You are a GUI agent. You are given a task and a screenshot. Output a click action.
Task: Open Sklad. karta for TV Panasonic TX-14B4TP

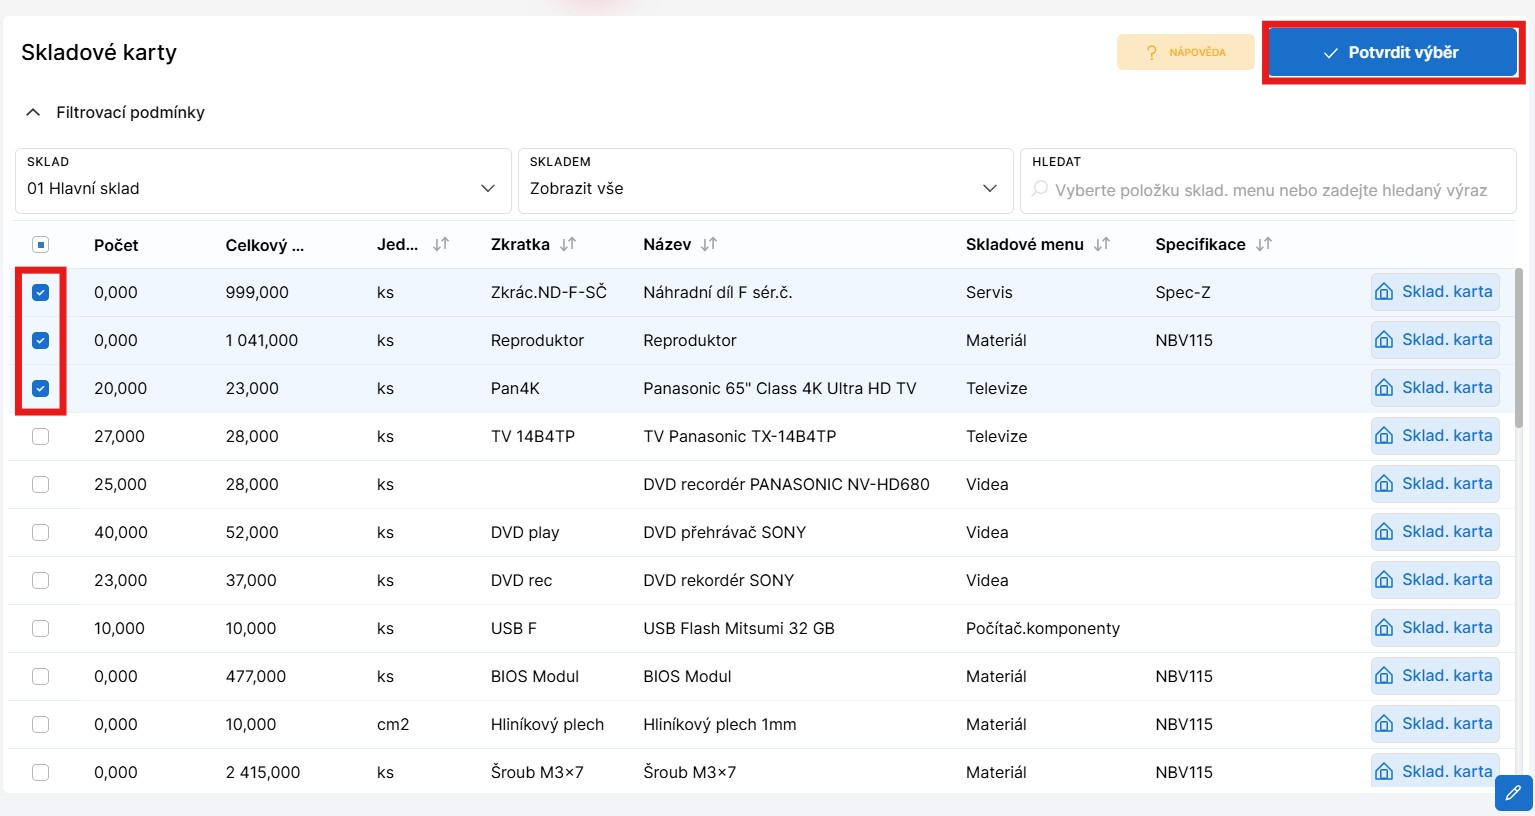pos(1435,436)
